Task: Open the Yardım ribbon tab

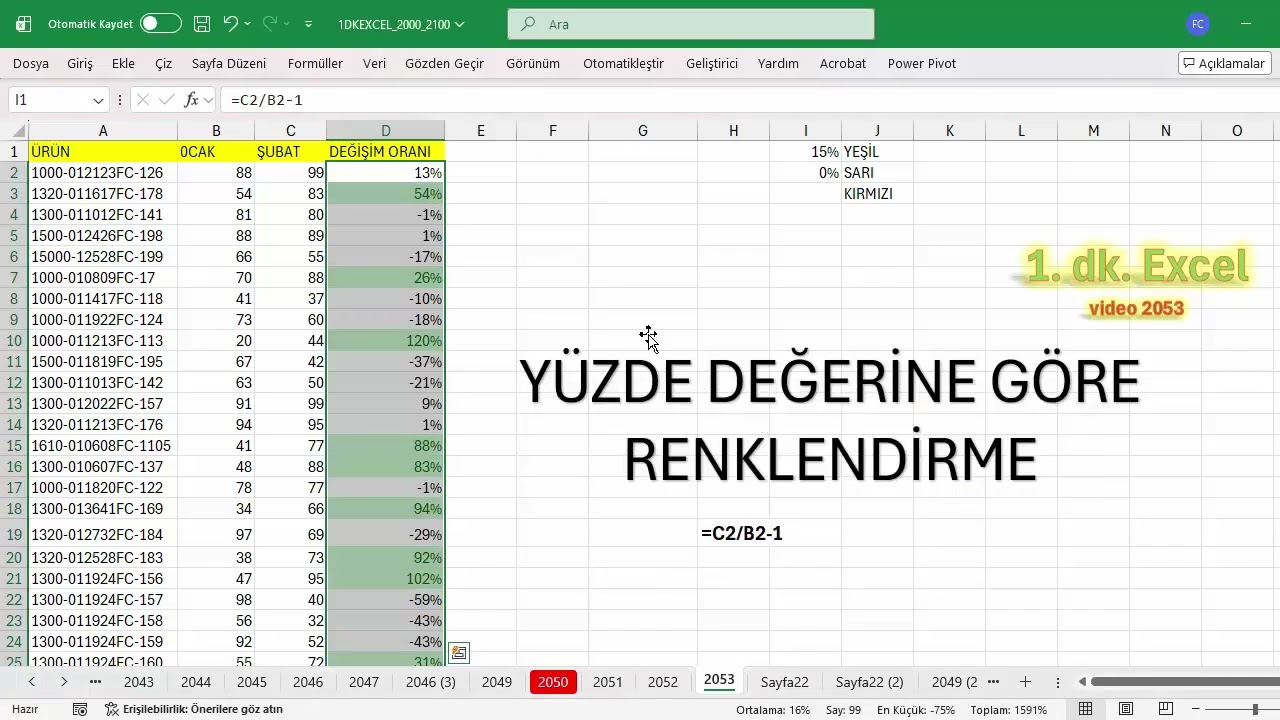Action: coord(778,63)
